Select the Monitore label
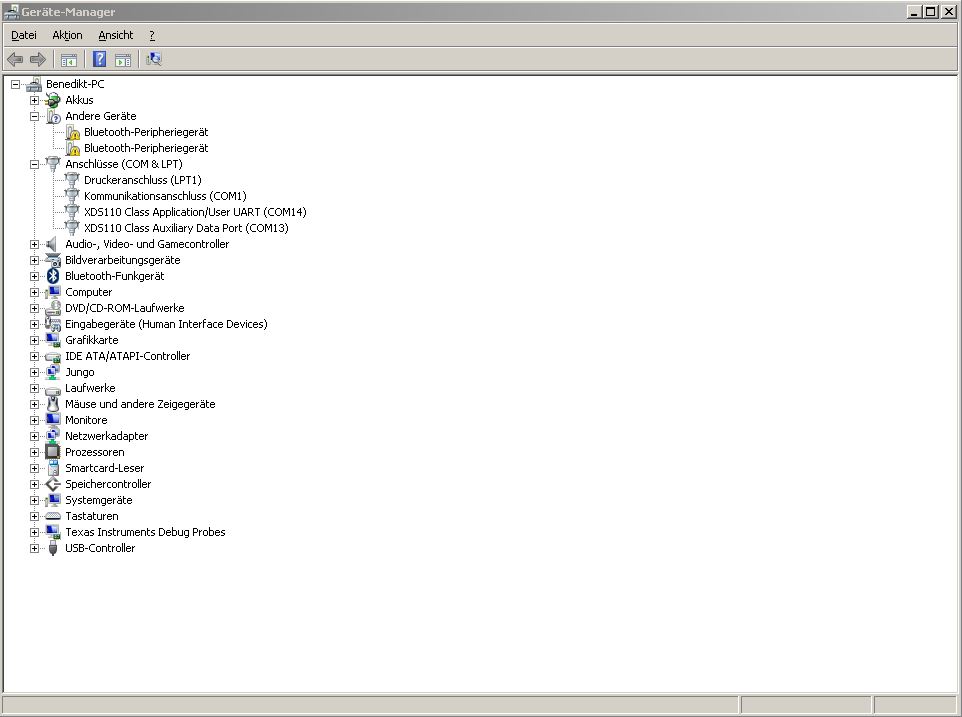The height and width of the screenshot is (717, 962). (x=86, y=420)
